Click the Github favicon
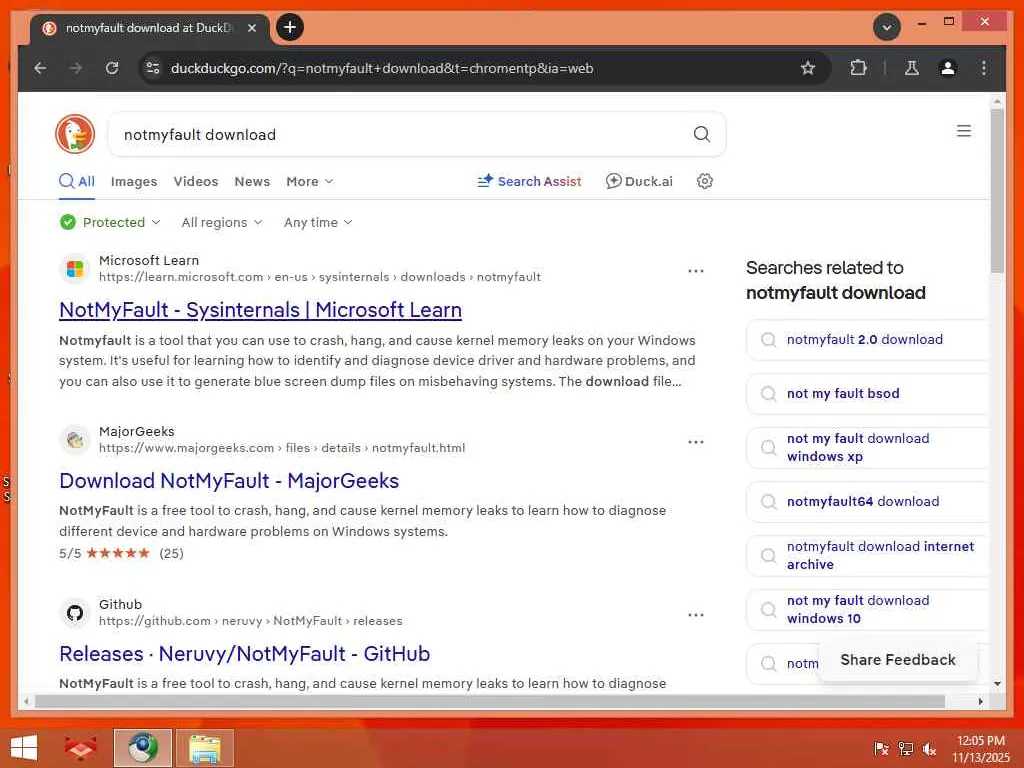Image resolution: width=1024 pixels, height=768 pixels. (x=75, y=613)
